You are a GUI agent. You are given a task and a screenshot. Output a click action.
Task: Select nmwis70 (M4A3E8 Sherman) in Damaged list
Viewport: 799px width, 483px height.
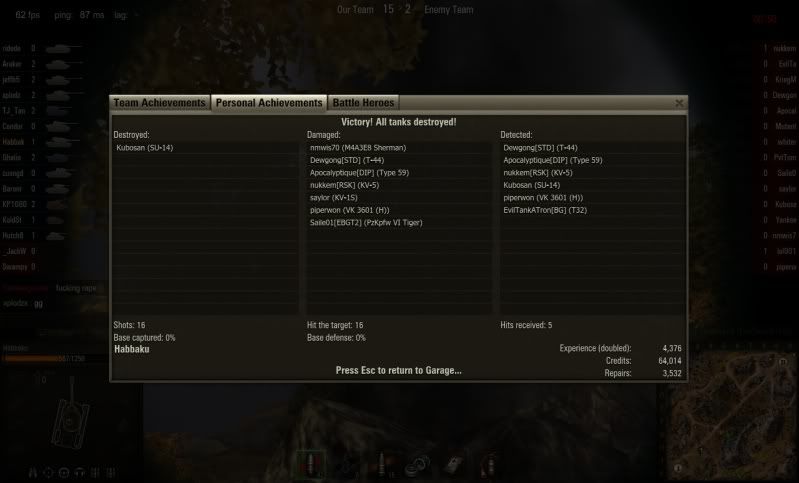[x=358, y=148]
